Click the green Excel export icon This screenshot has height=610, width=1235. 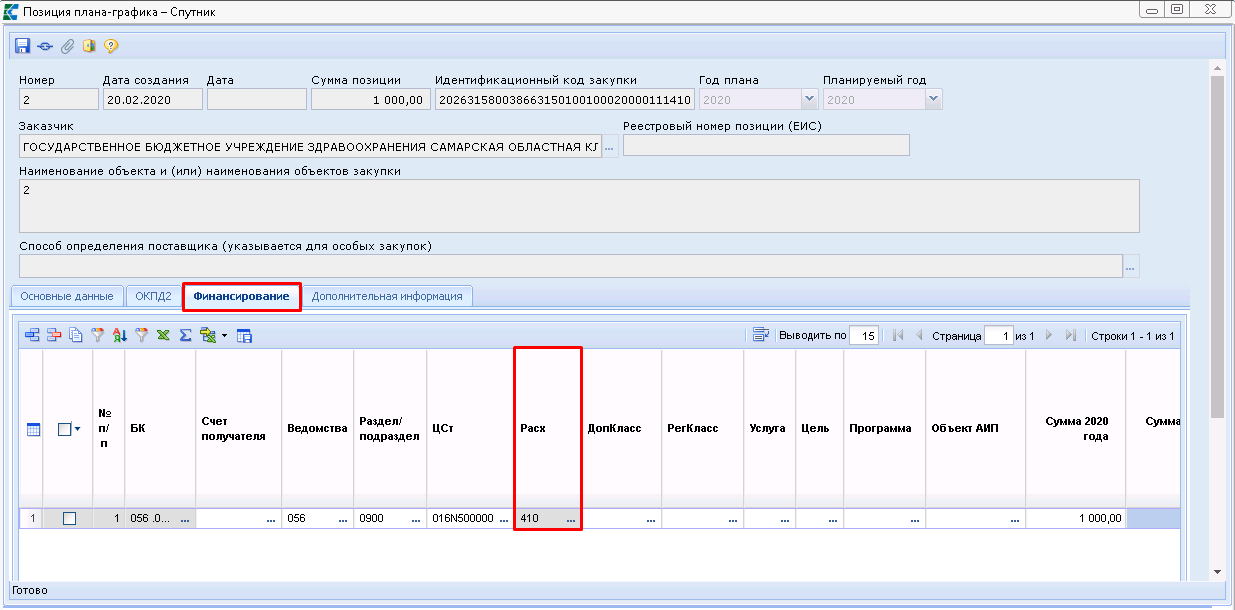click(163, 336)
